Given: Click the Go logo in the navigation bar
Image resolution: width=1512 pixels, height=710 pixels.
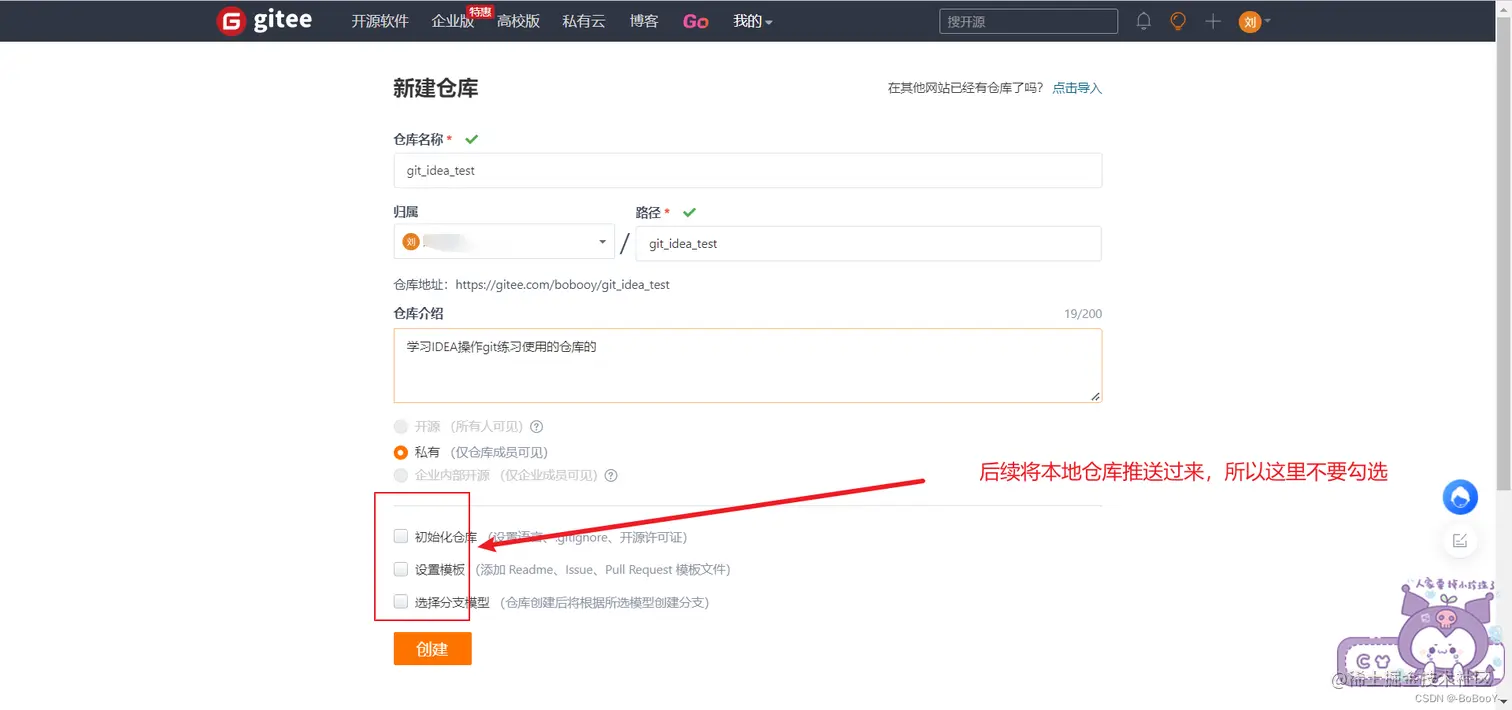Looking at the screenshot, I should 695,20.
